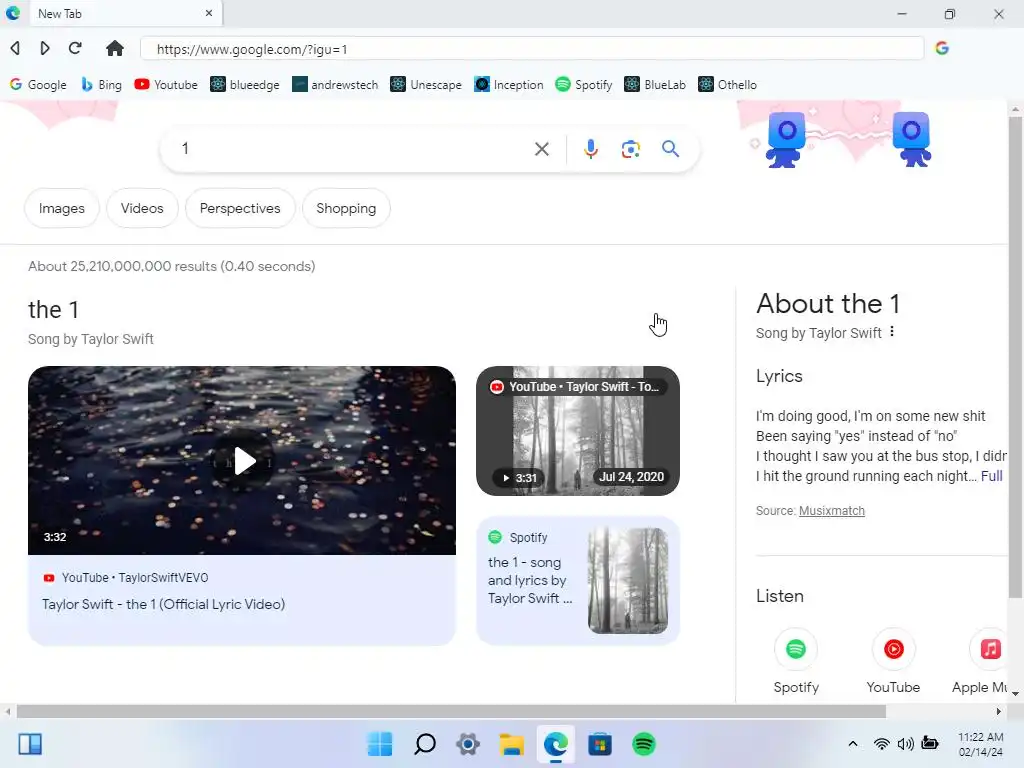Open the Wi-Fi network tray icon
Screen dimensions: 1024x768
pos(882,744)
